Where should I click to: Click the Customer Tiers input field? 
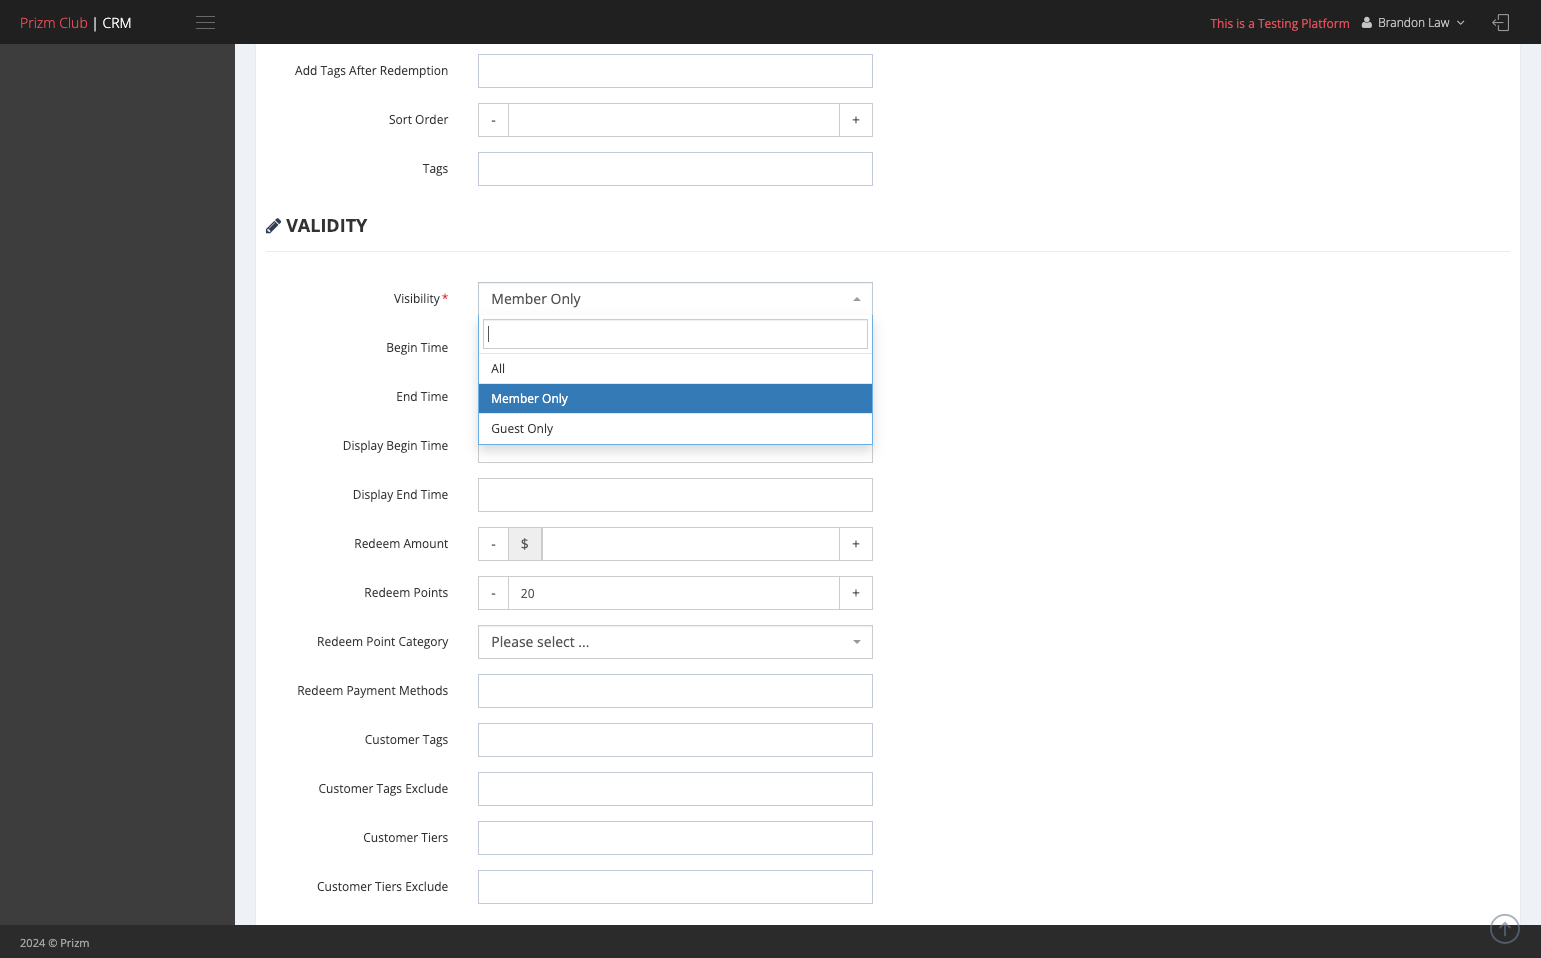pos(675,838)
